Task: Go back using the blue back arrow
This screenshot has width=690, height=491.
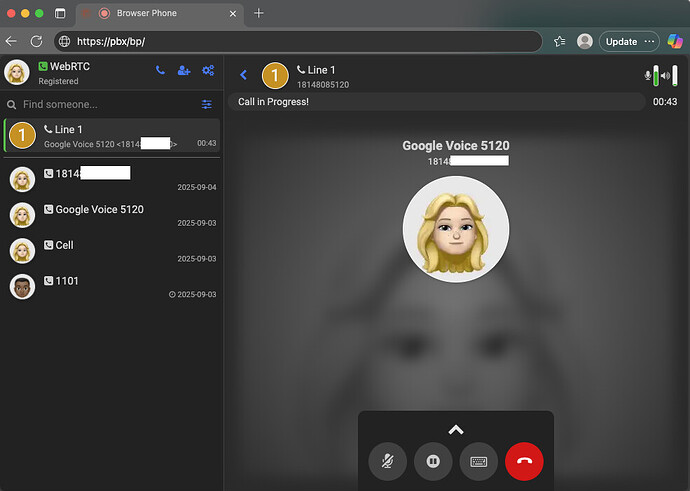Action: point(243,75)
